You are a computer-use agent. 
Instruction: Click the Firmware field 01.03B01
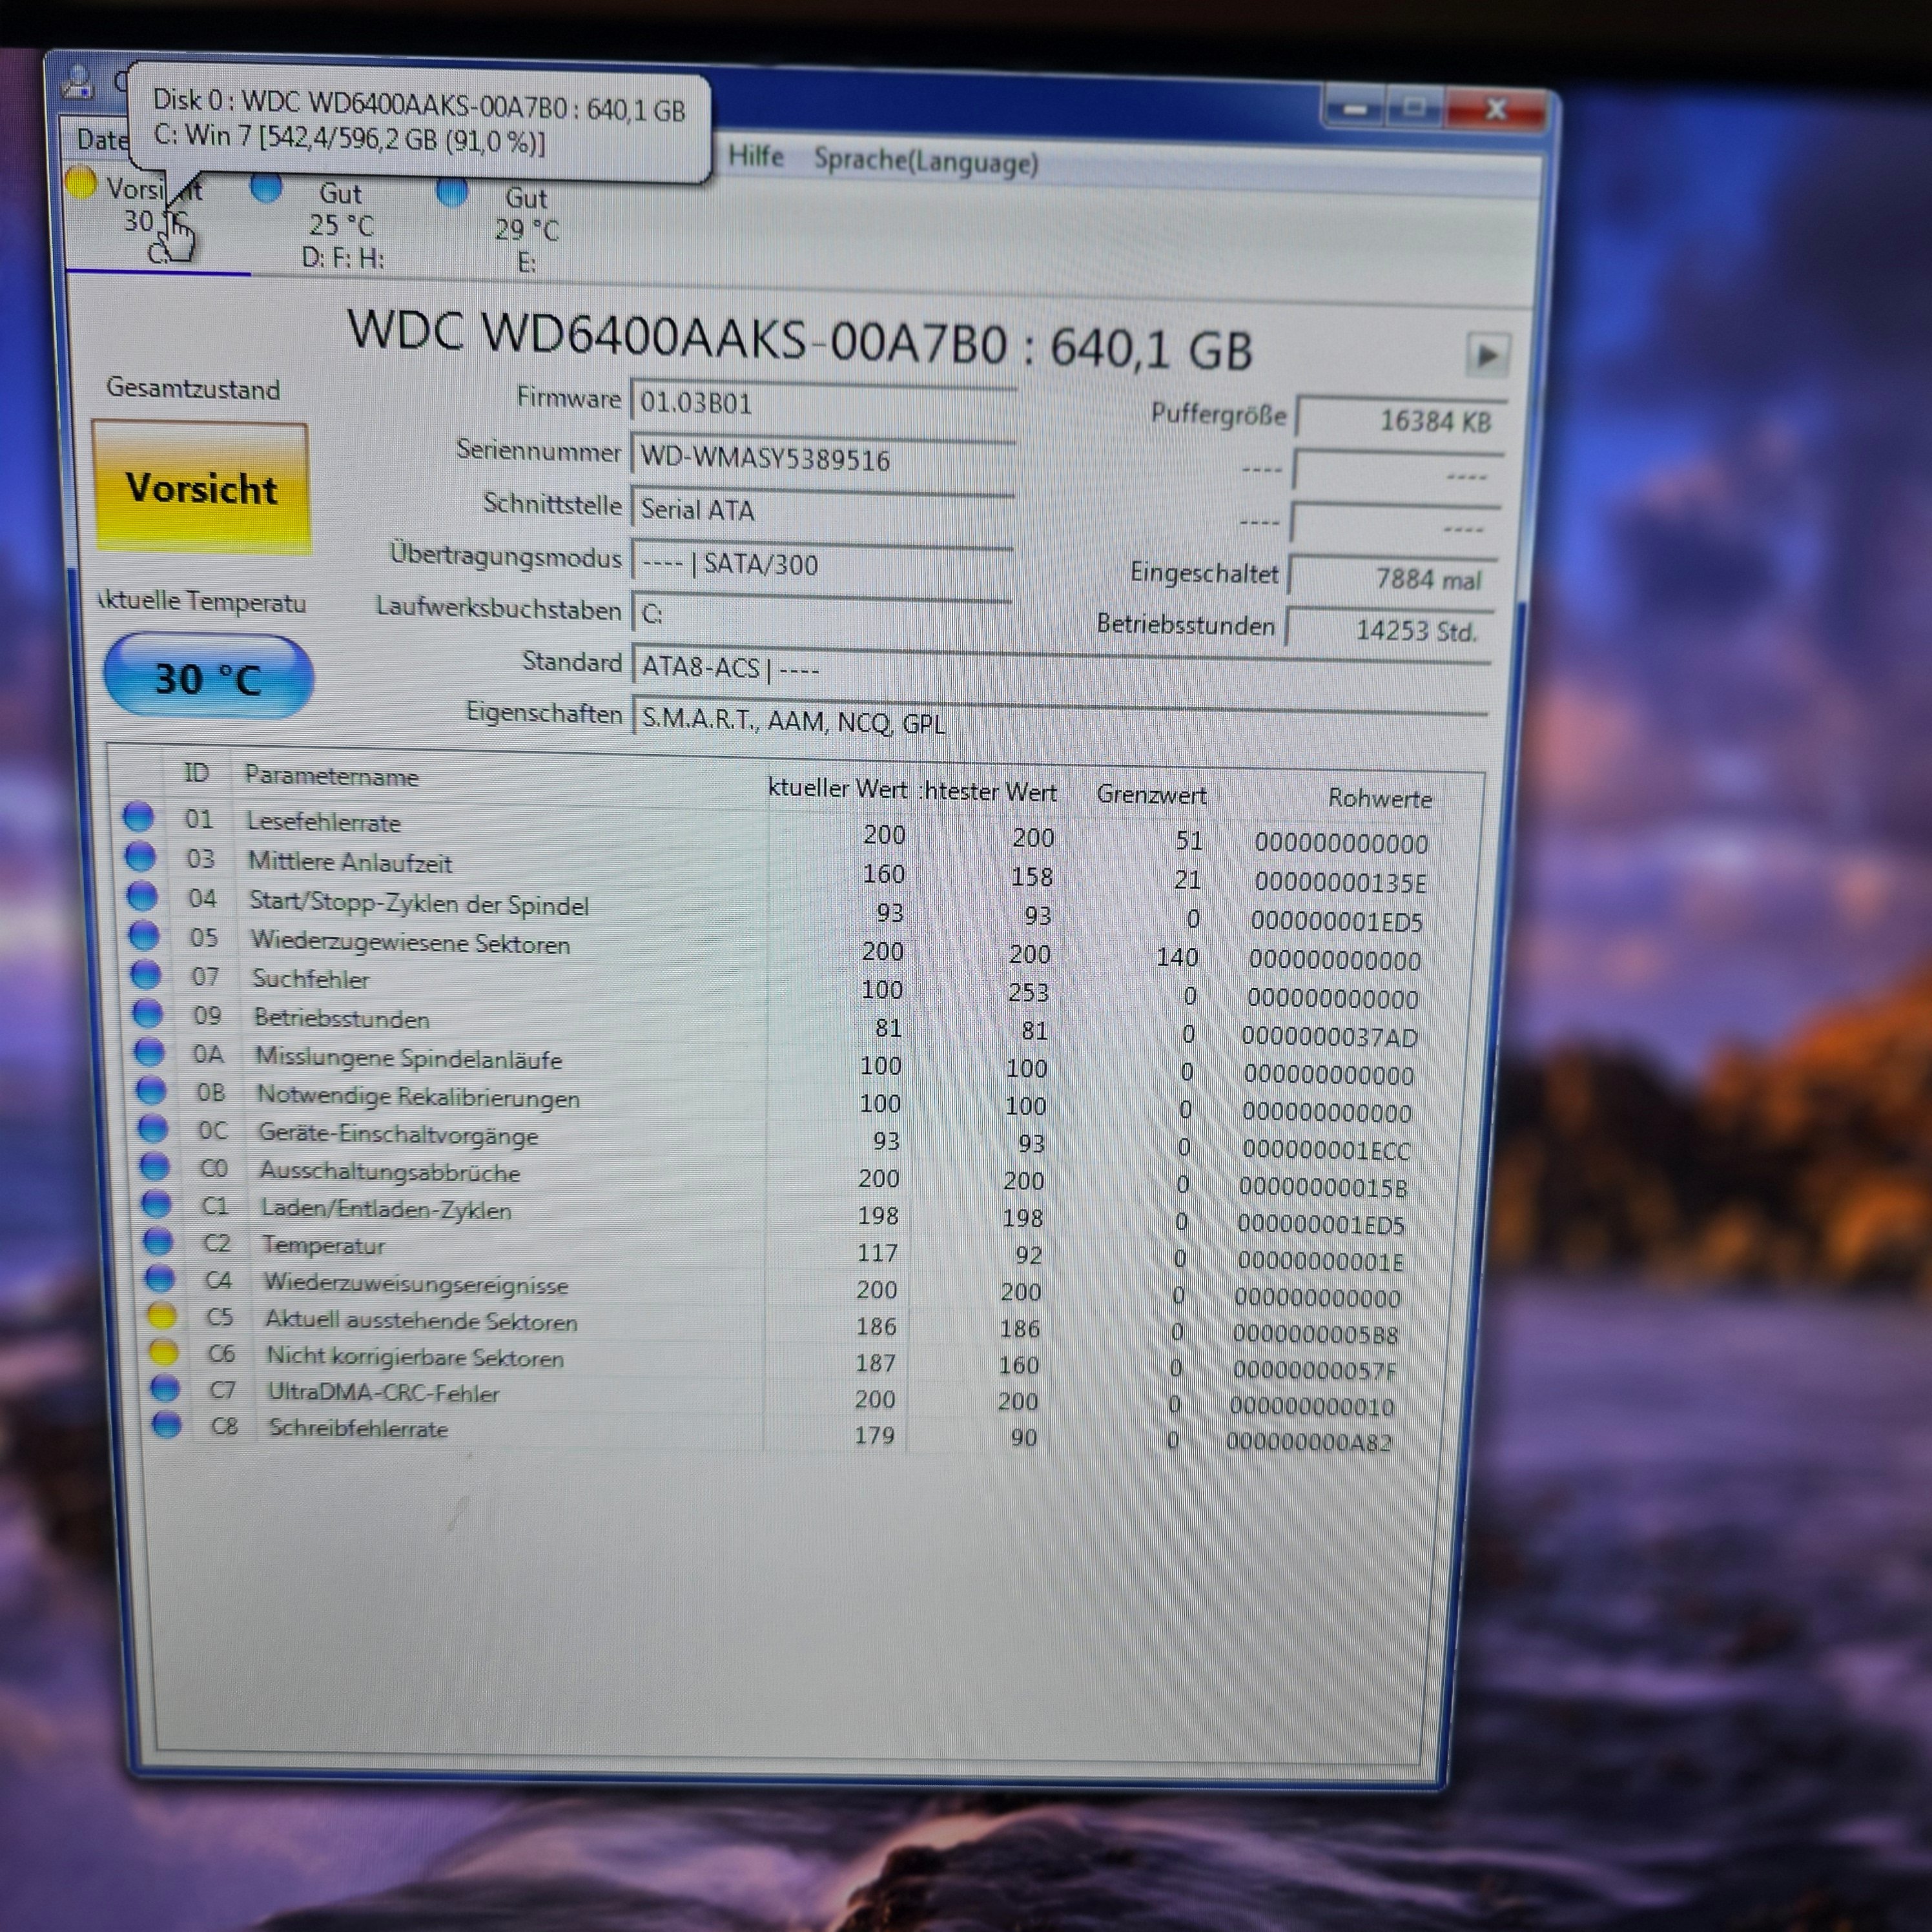pos(822,403)
